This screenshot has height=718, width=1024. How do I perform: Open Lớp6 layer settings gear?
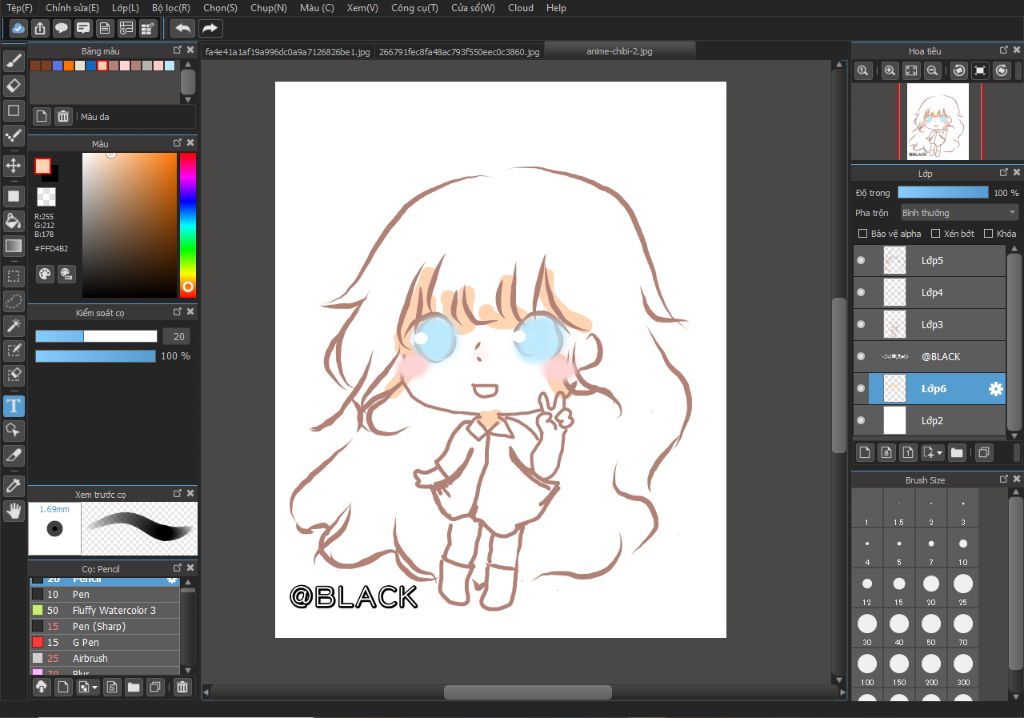tap(995, 389)
